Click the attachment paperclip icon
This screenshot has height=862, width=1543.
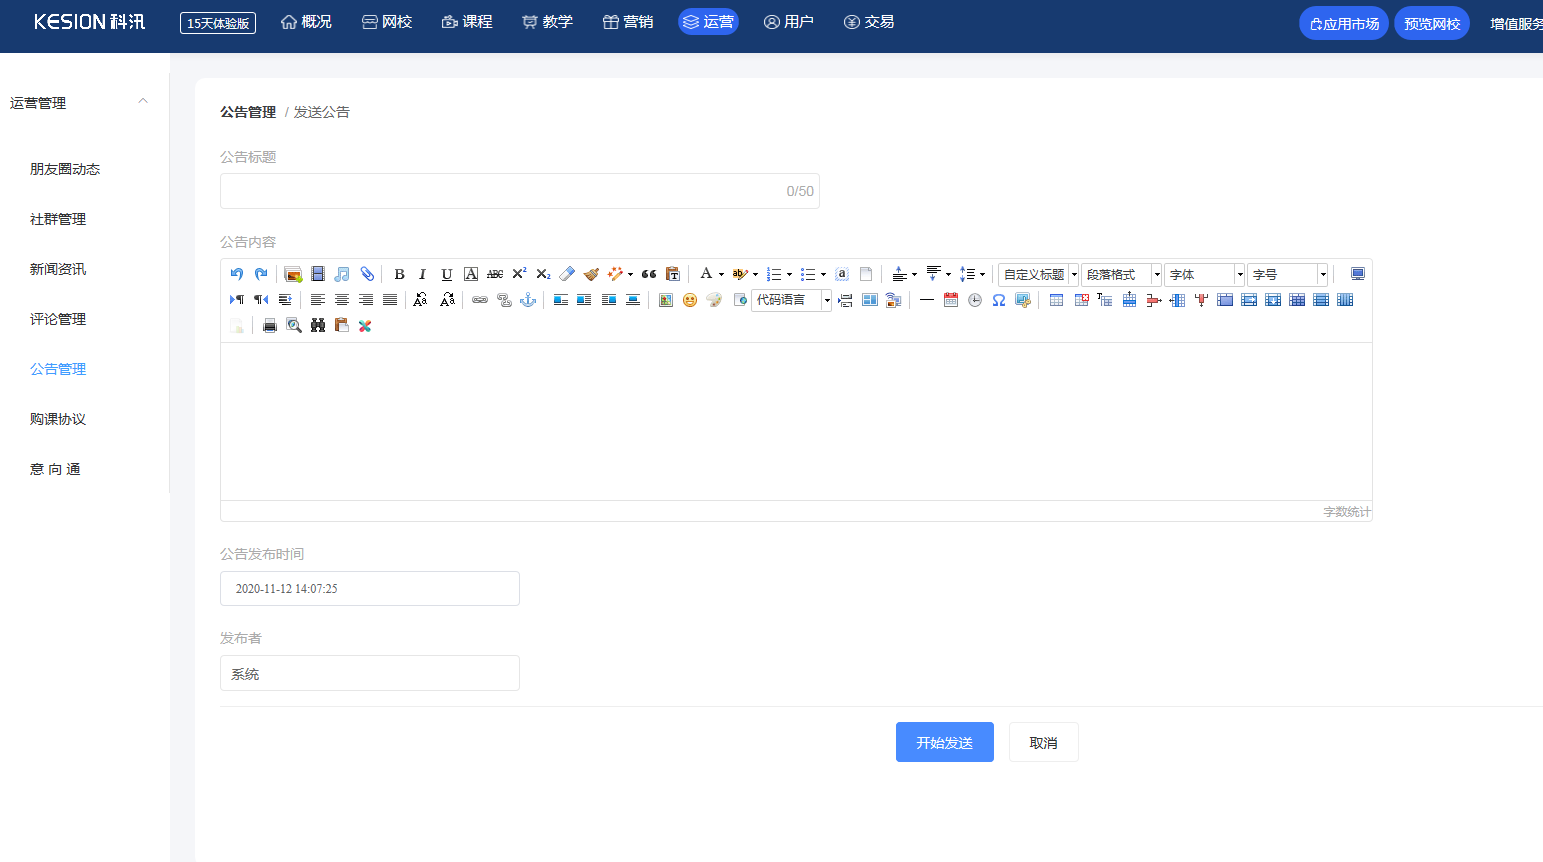[367, 274]
